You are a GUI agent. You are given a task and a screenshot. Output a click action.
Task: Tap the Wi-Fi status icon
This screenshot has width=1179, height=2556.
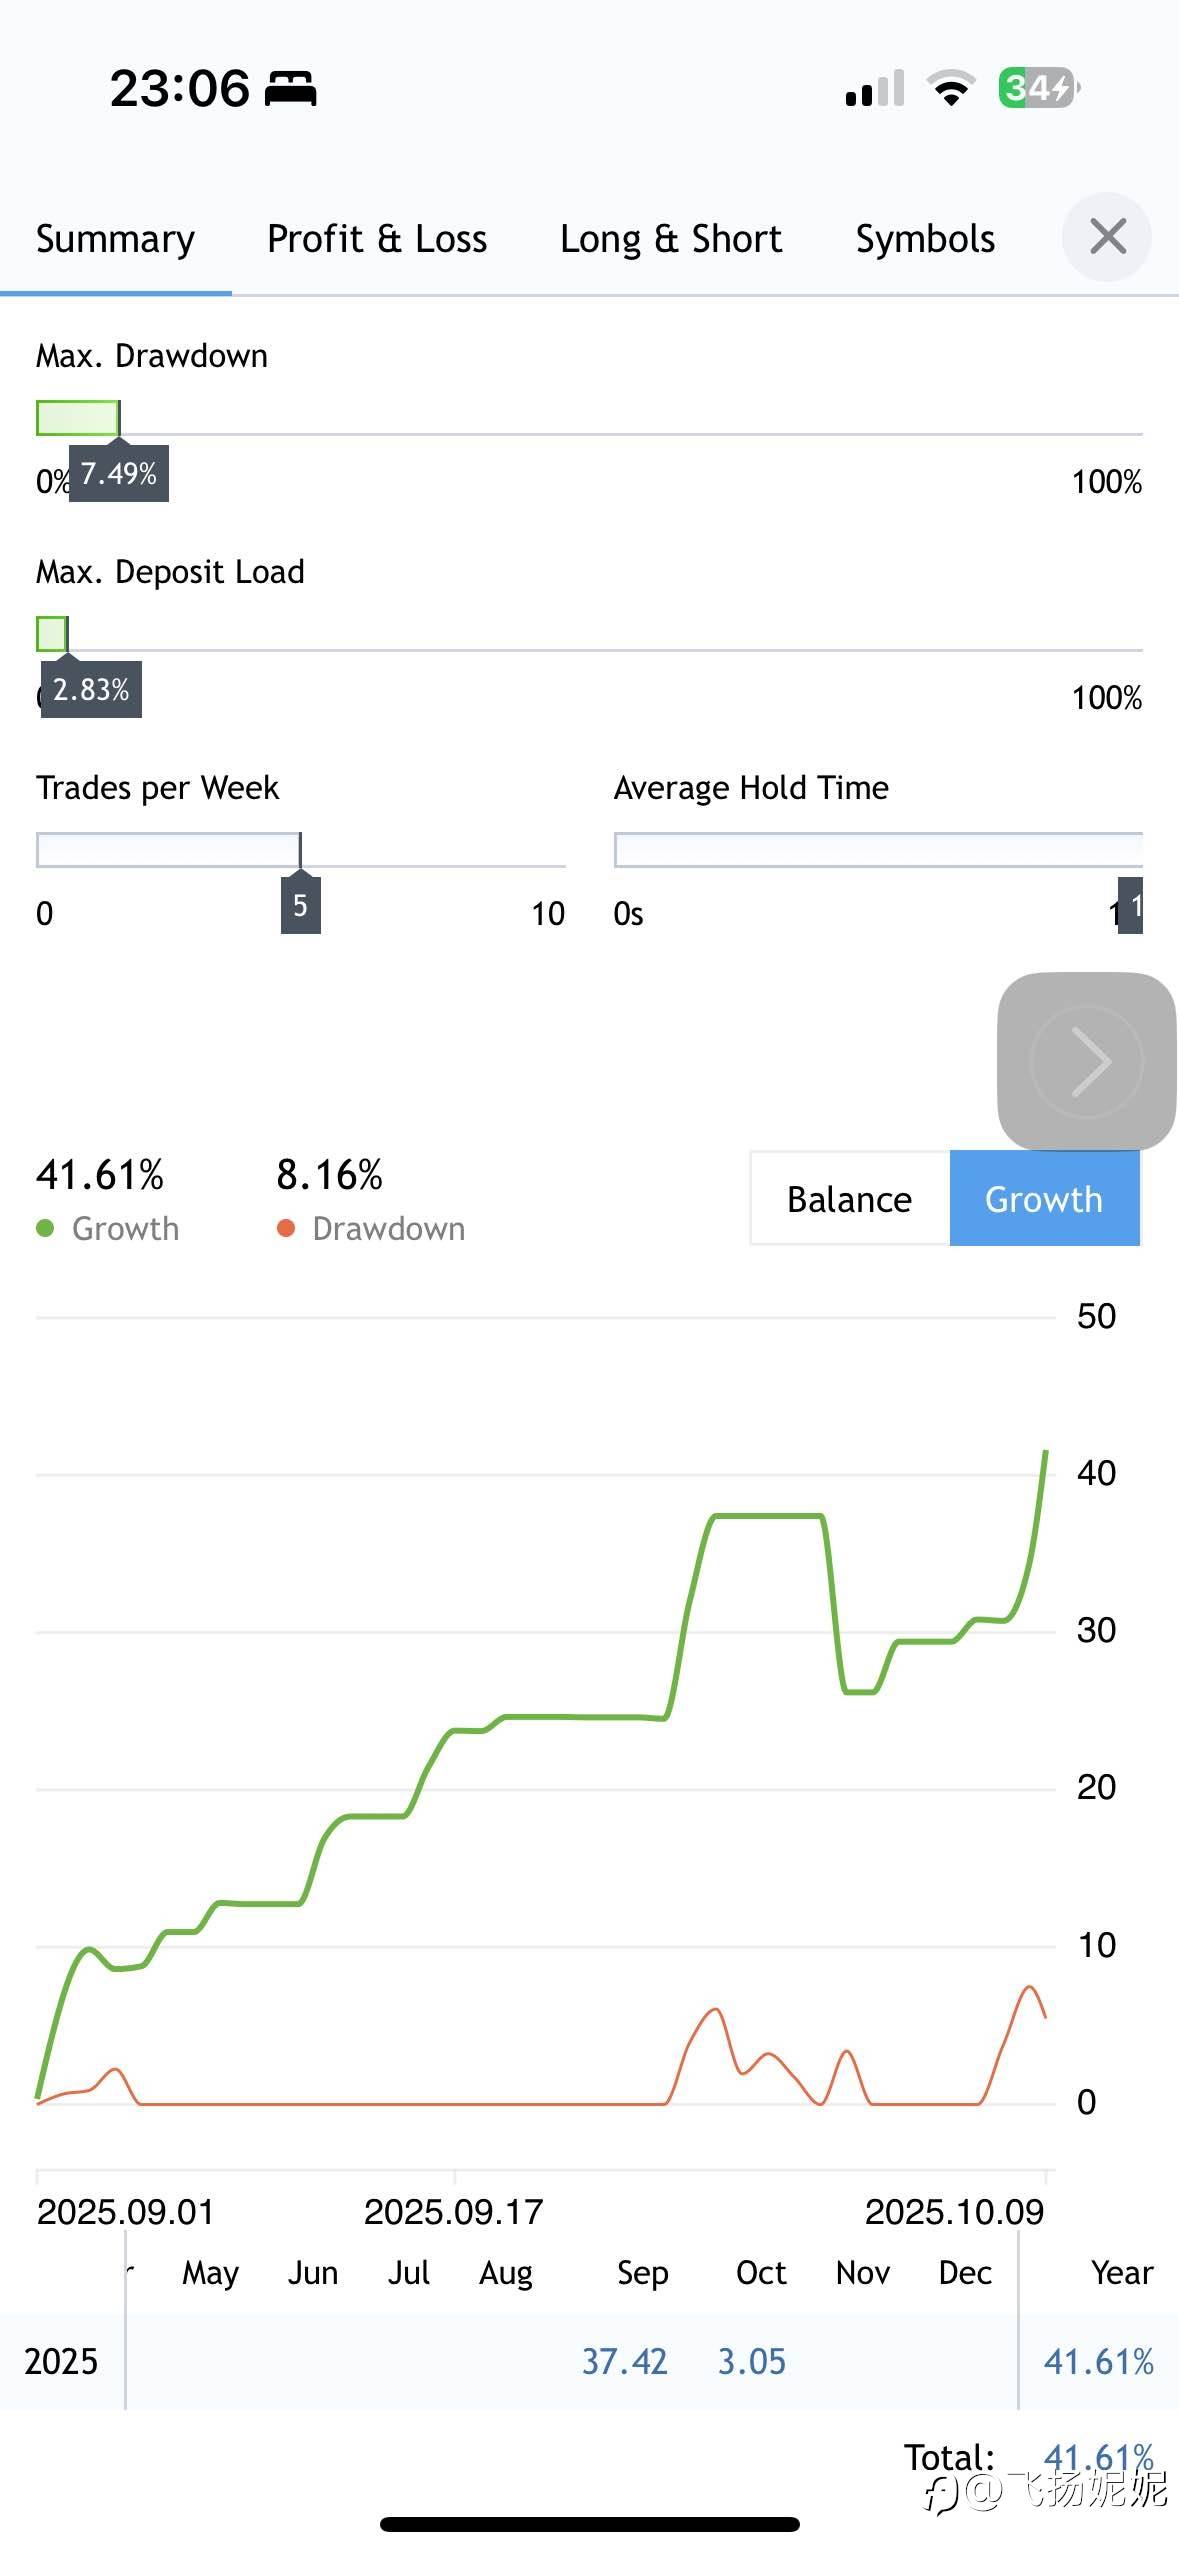pyautogui.click(x=951, y=88)
